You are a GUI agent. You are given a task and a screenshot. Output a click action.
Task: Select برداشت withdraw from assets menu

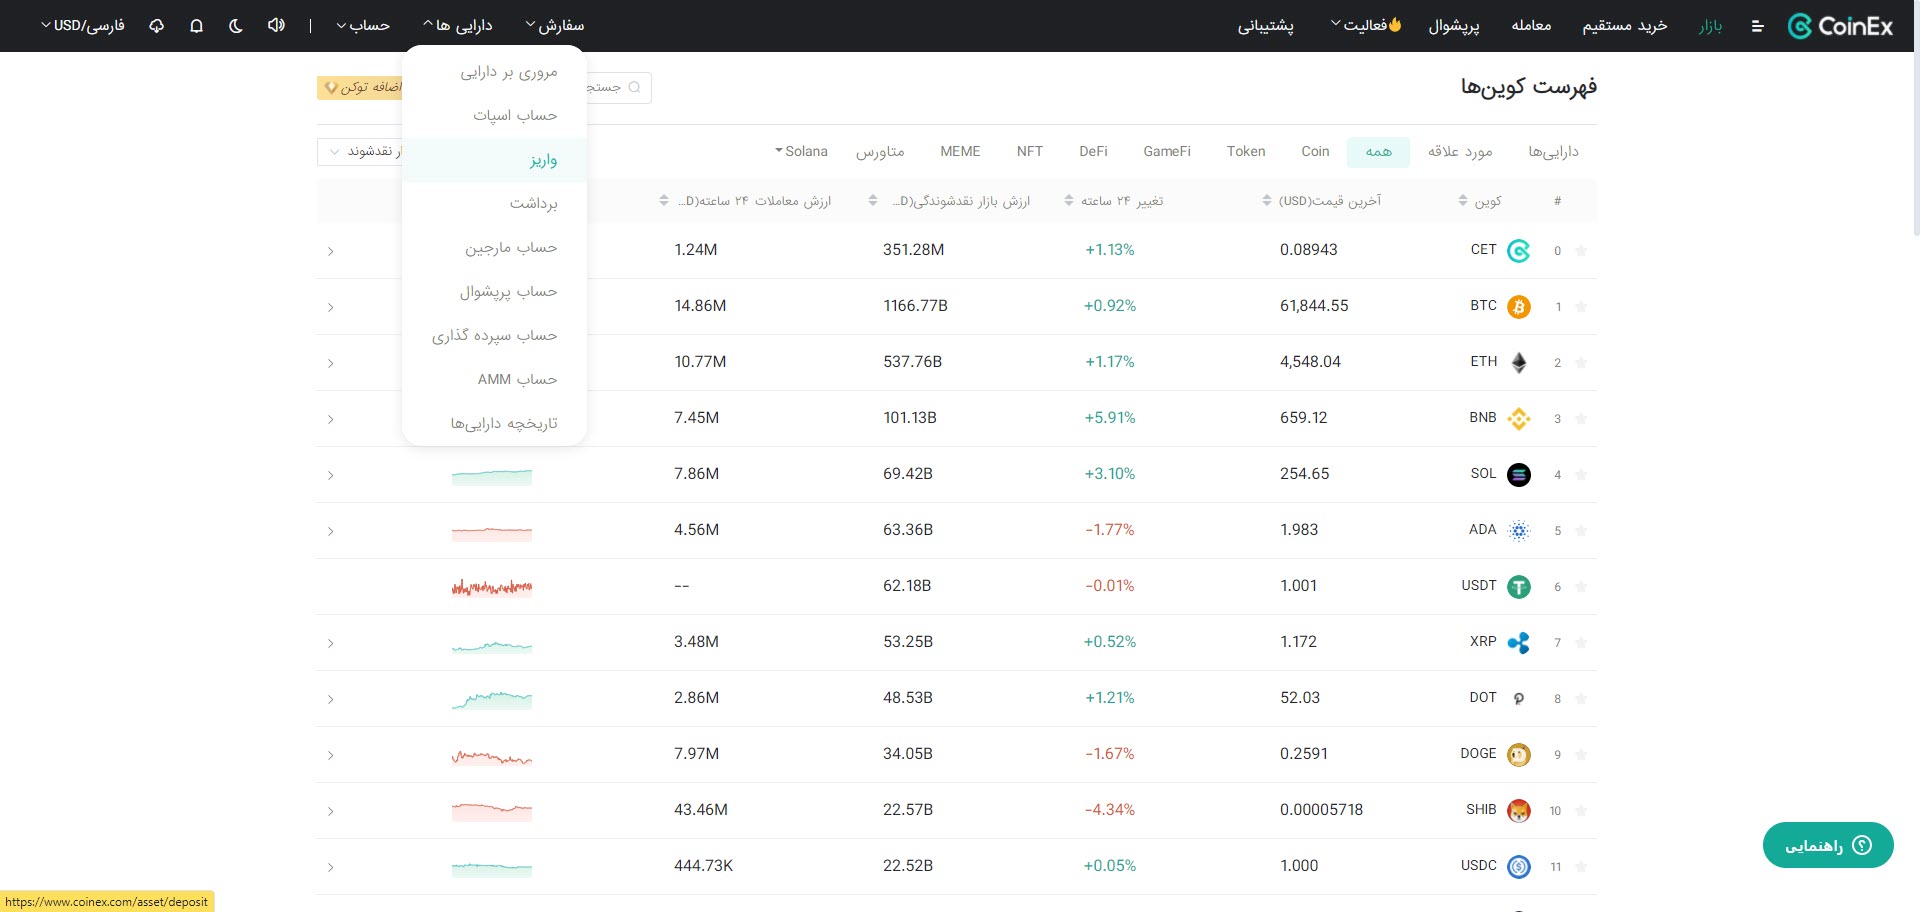[494, 204]
